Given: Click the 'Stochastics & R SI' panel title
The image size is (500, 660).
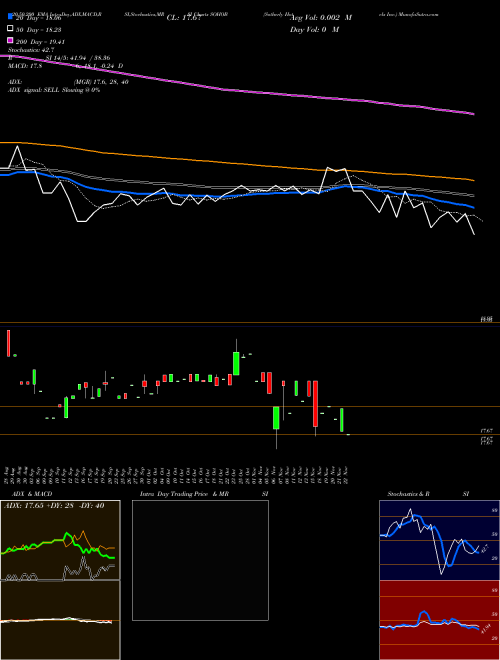Looking at the screenshot, I should click(428, 494).
